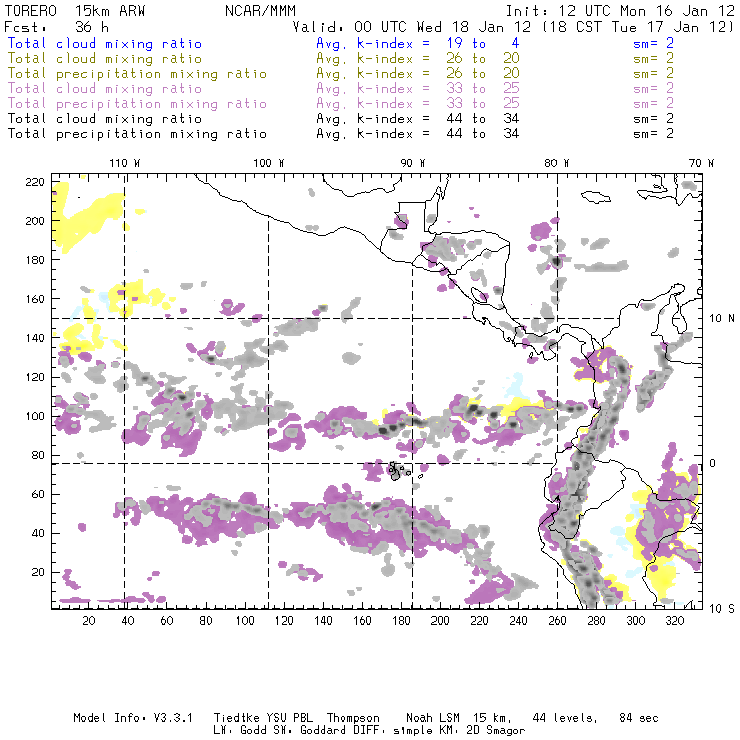Click the y-axis tick label '60'
The height and width of the screenshot is (740, 740).
point(38,494)
